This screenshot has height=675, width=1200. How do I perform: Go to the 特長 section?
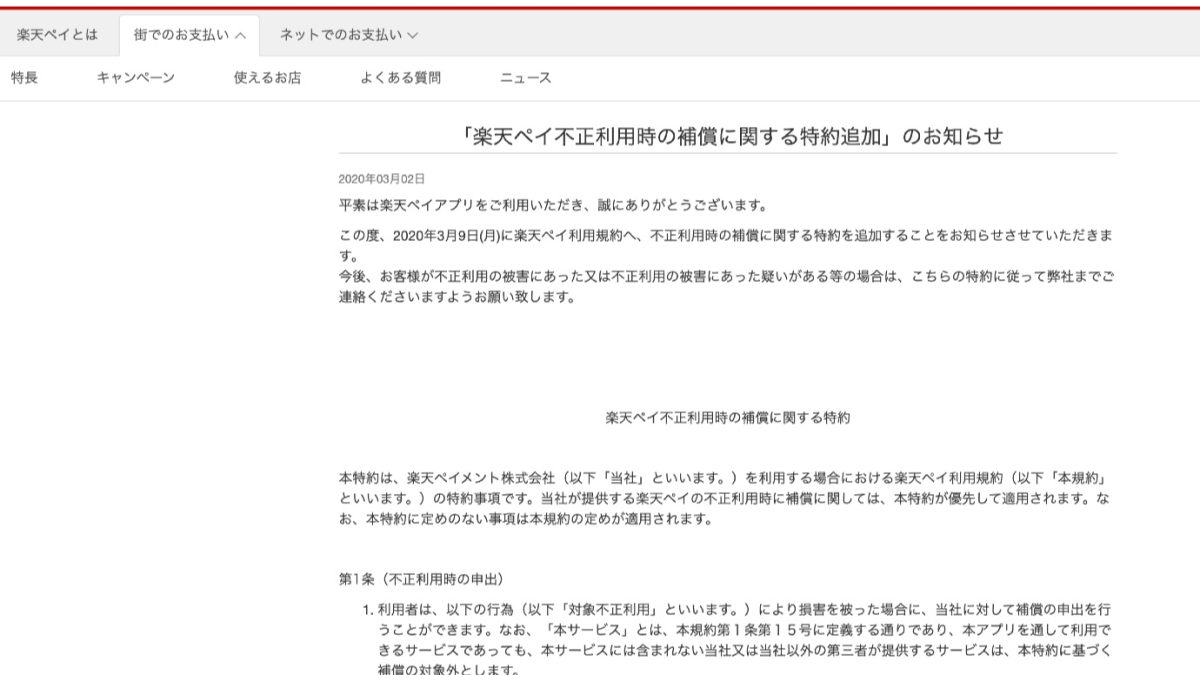tap(25, 77)
